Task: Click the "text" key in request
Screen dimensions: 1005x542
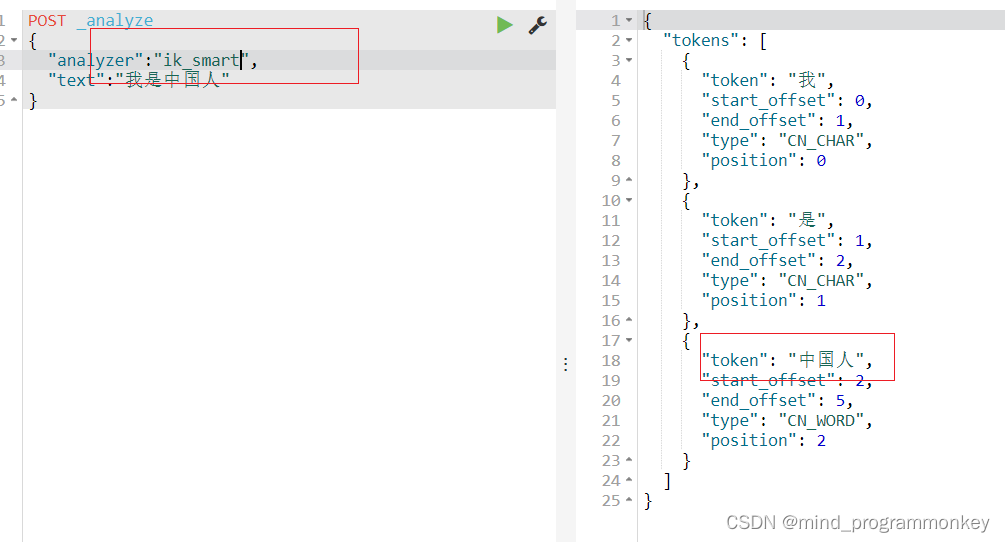Action: coord(76,80)
